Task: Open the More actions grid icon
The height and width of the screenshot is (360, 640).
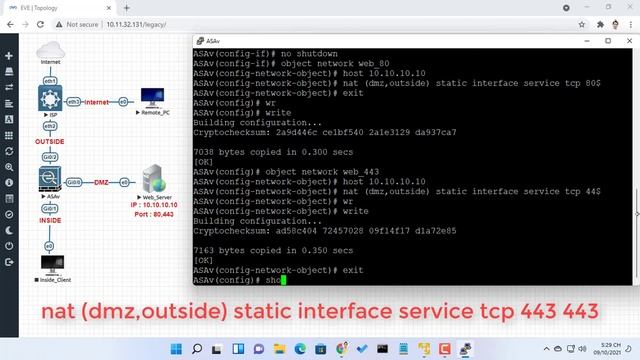Action: coord(9,135)
